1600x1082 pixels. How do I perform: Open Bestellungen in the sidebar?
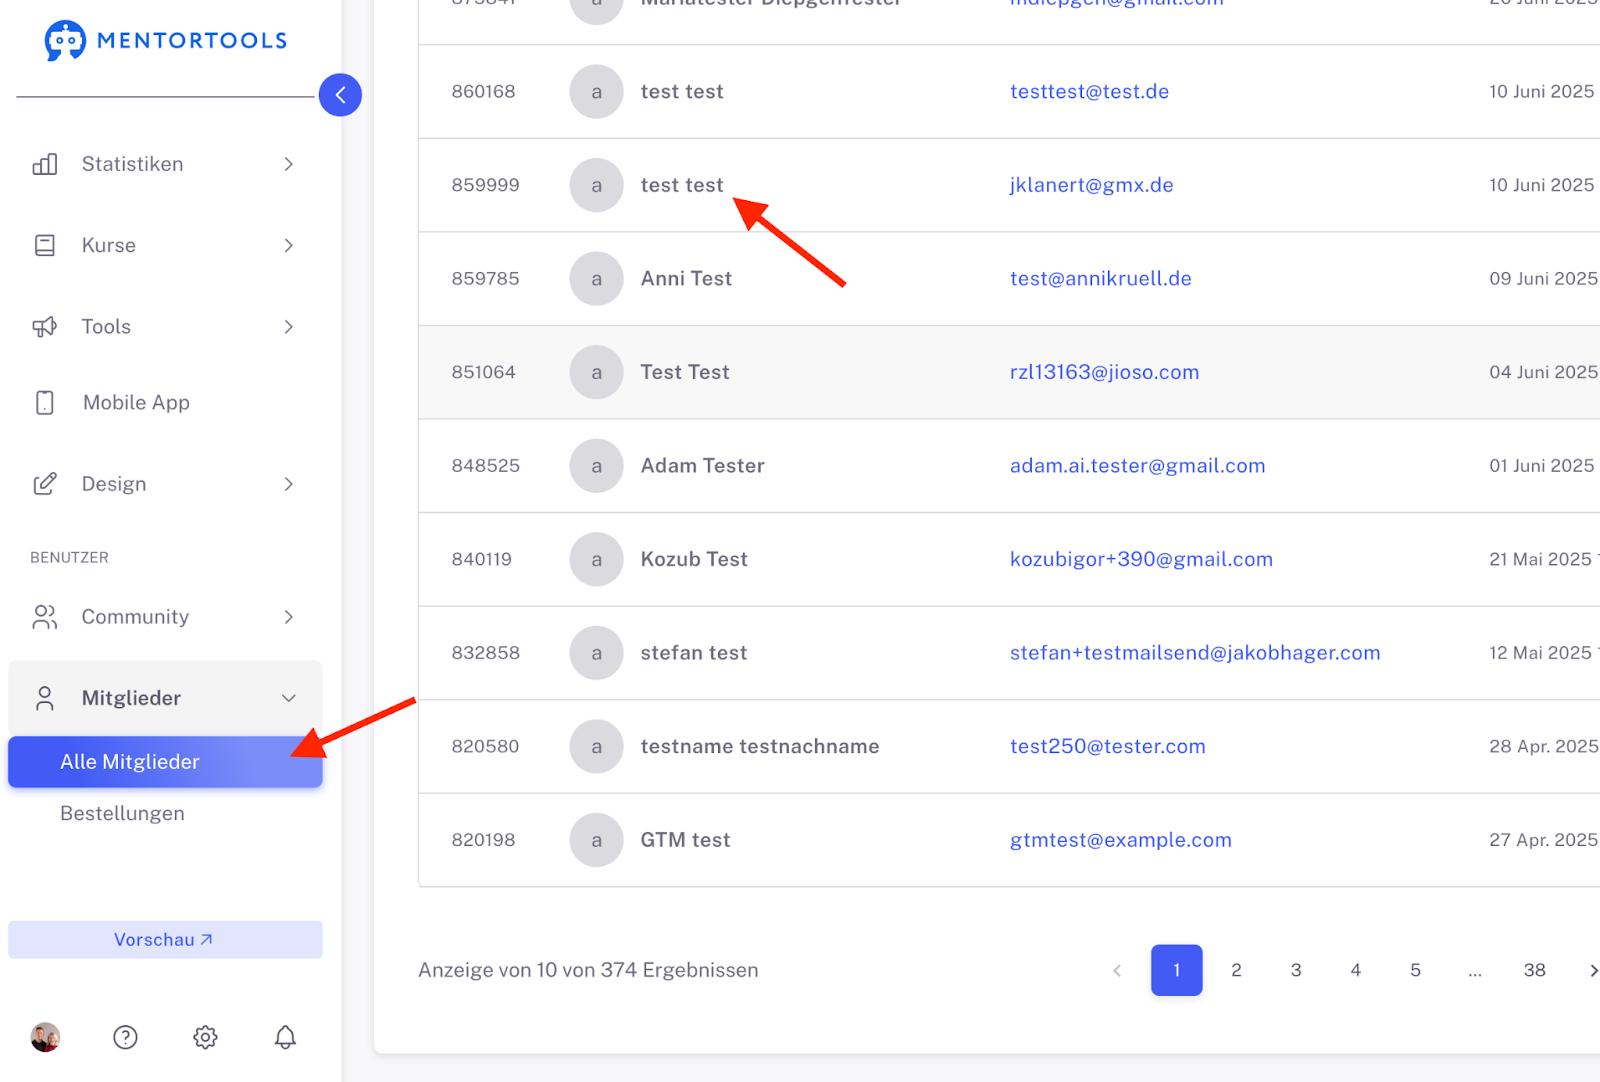click(x=122, y=813)
